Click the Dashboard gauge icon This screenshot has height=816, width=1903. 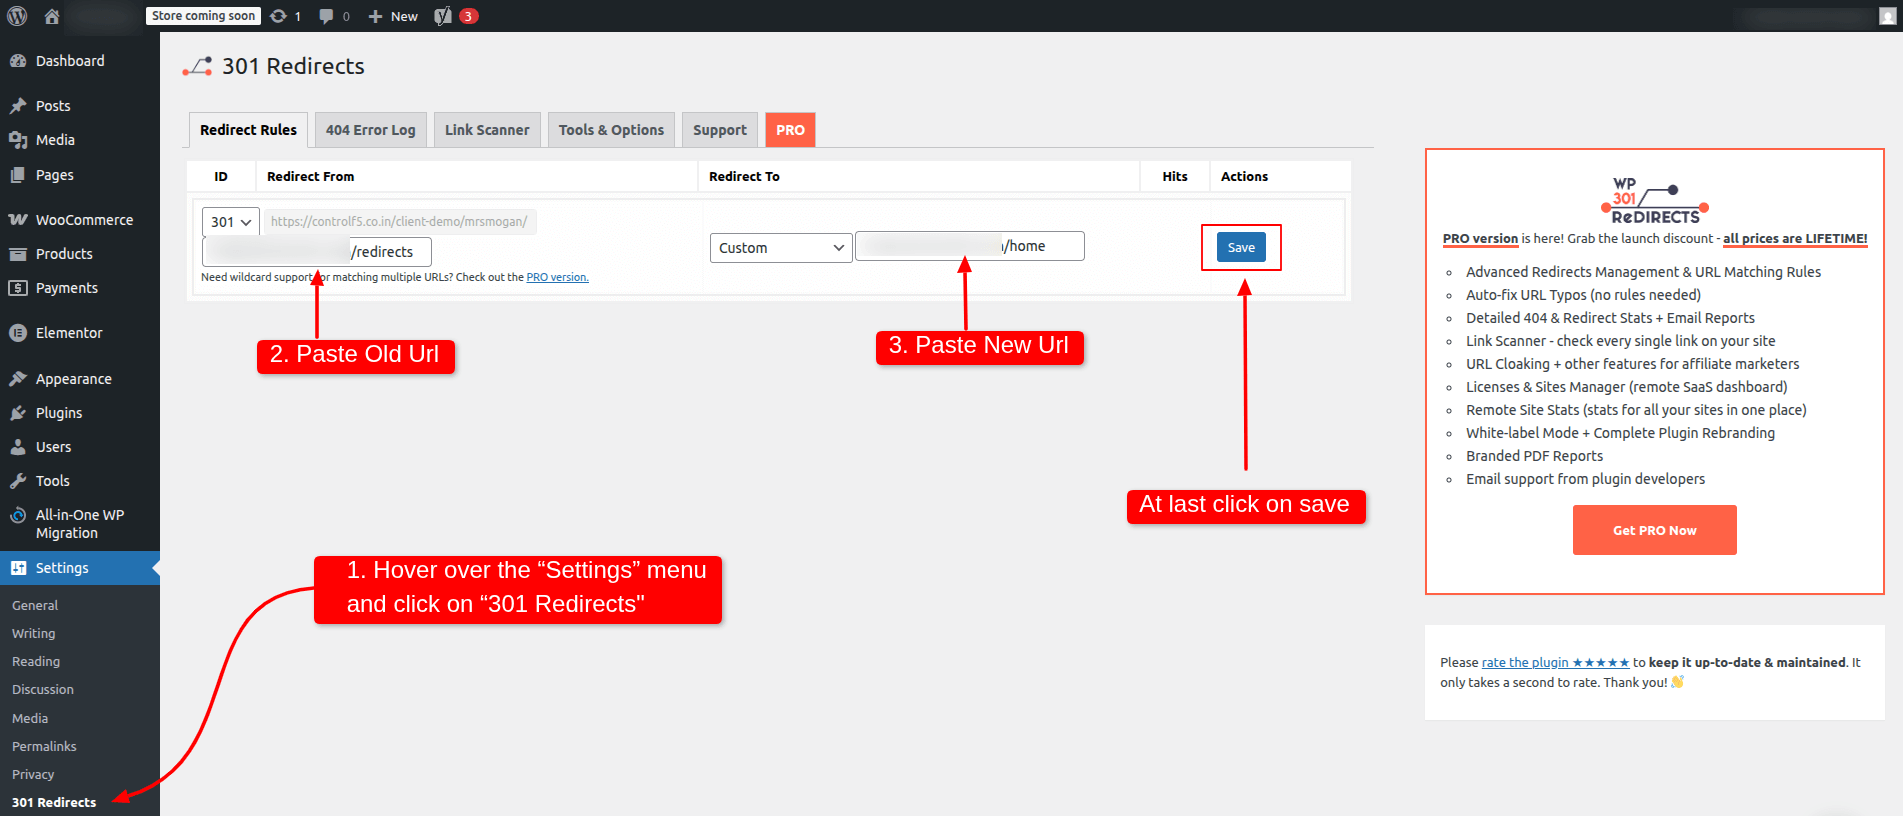pyautogui.click(x=18, y=61)
